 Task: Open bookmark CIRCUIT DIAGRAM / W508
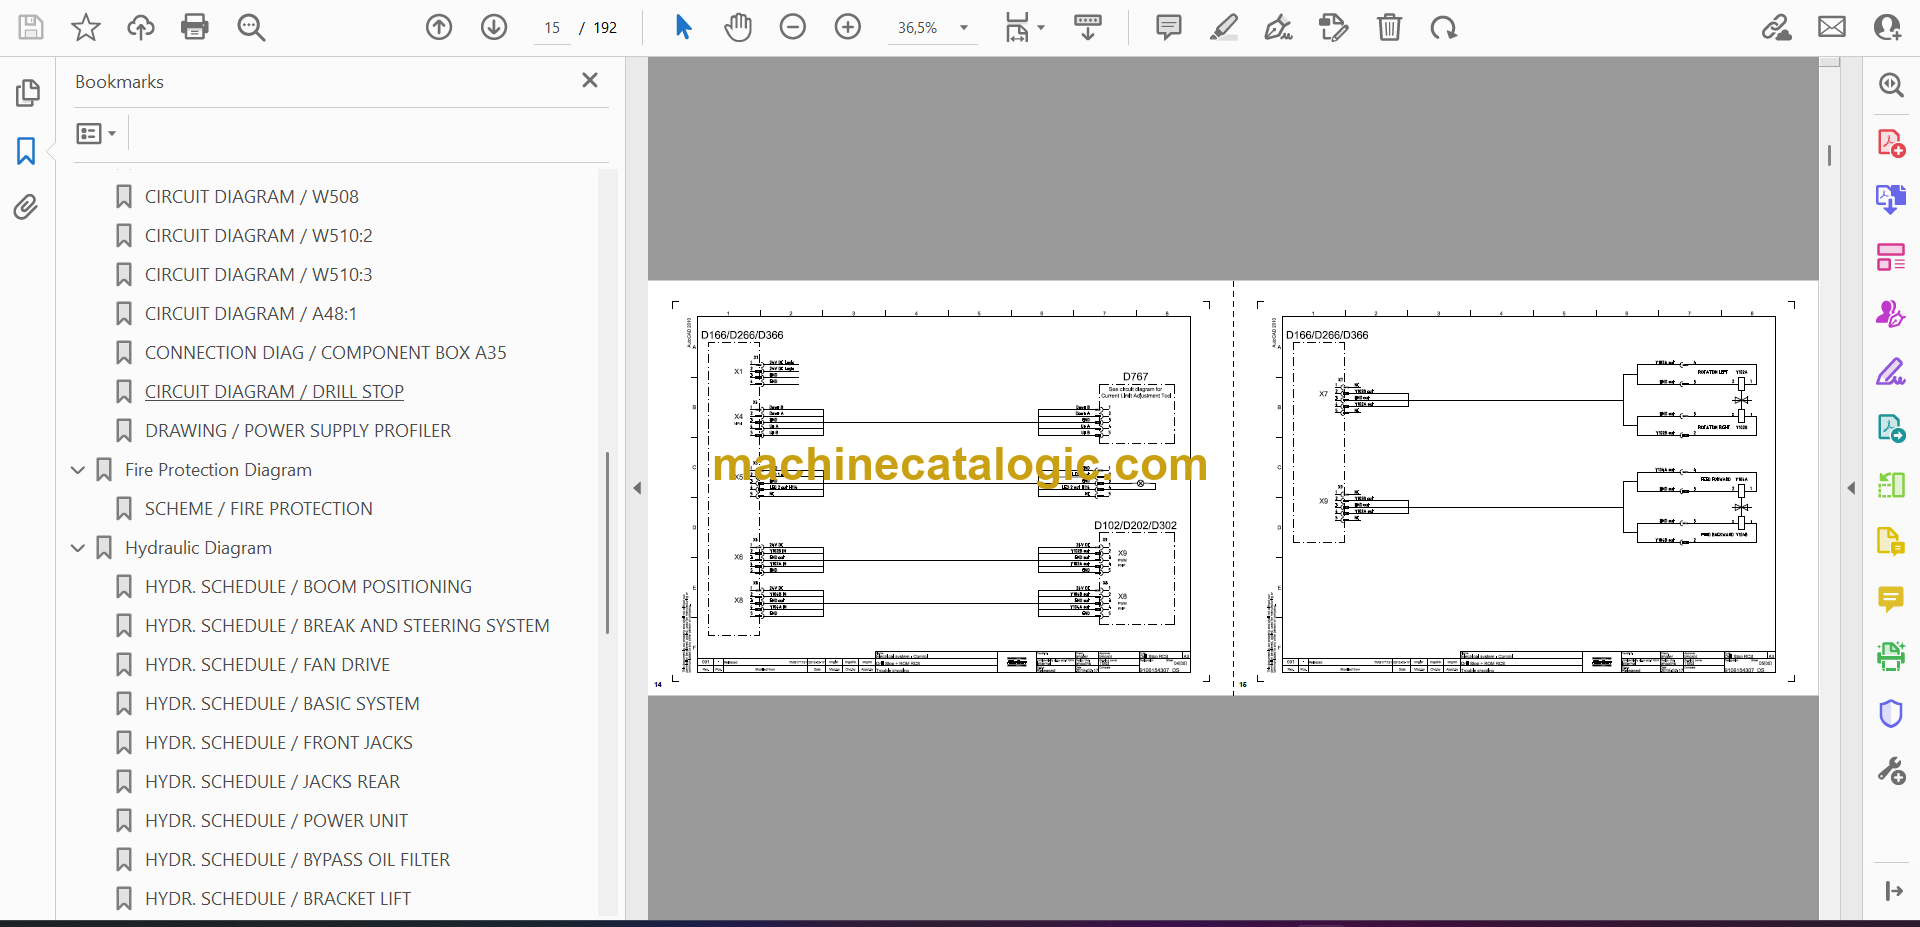pos(251,197)
